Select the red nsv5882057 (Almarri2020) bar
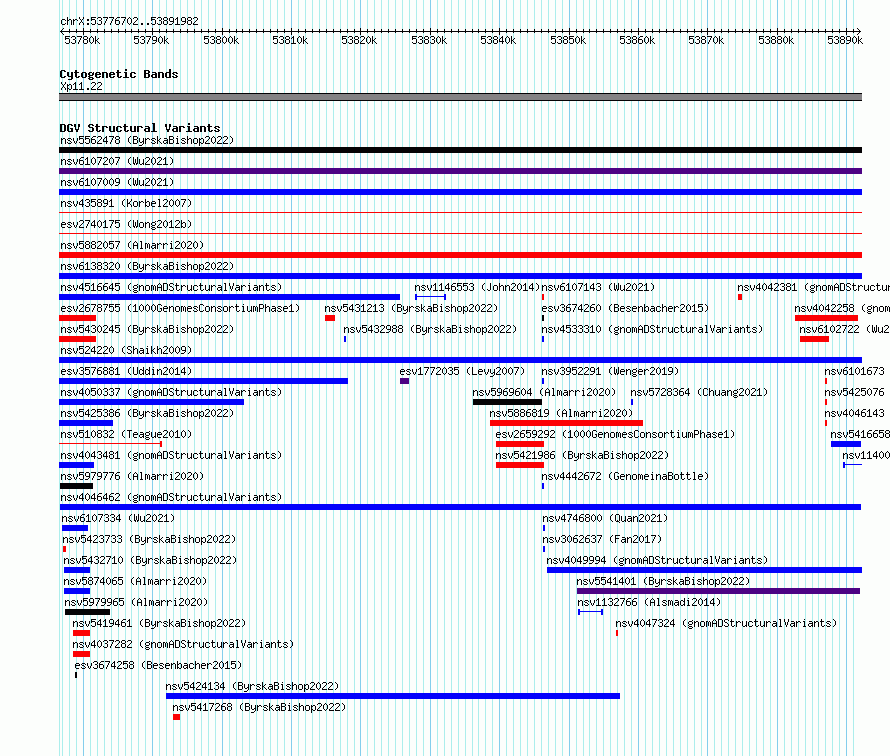Image resolution: width=890 pixels, height=756 pixels. pos(460,255)
